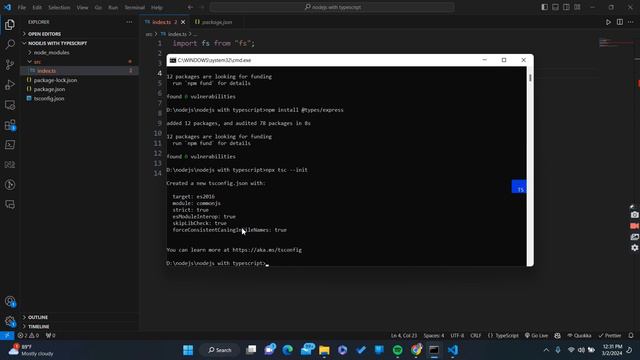Image resolution: width=640 pixels, height=360 pixels.
Task: Expand Open Editors section
Action: [x=80, y=34]
